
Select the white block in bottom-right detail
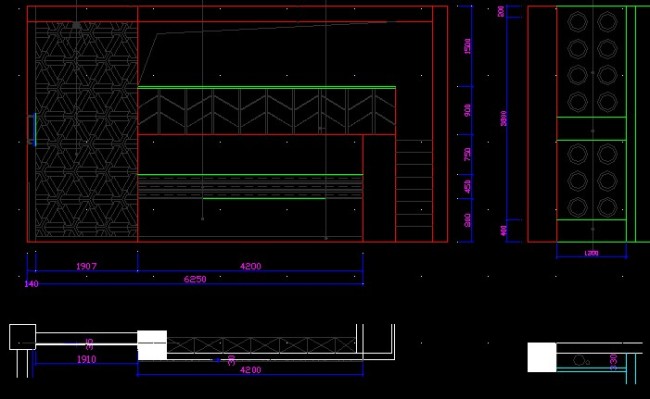(x=542, y=357)
